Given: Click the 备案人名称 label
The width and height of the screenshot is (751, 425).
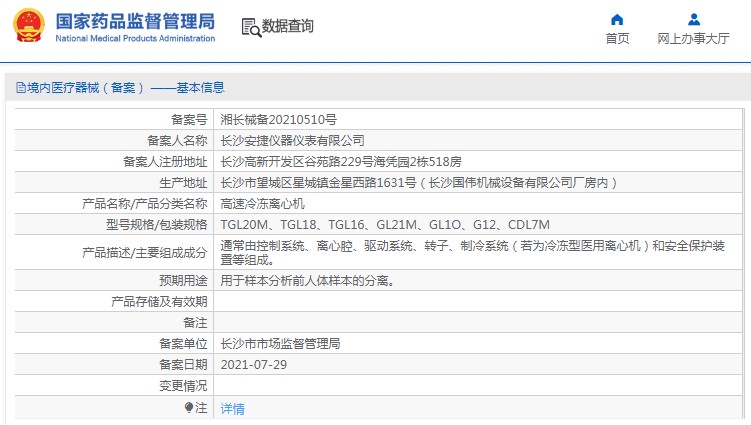Looking at the screenshot, I should 177,140.
